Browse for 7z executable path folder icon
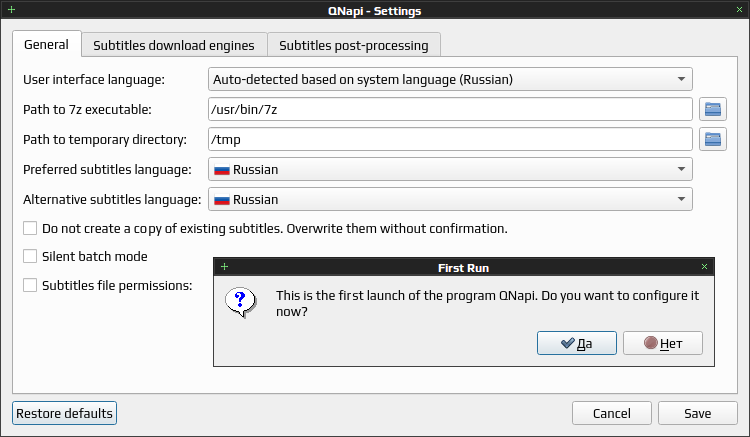The width and height of the screenshot is (750, 437). click(x=713, y=109)
